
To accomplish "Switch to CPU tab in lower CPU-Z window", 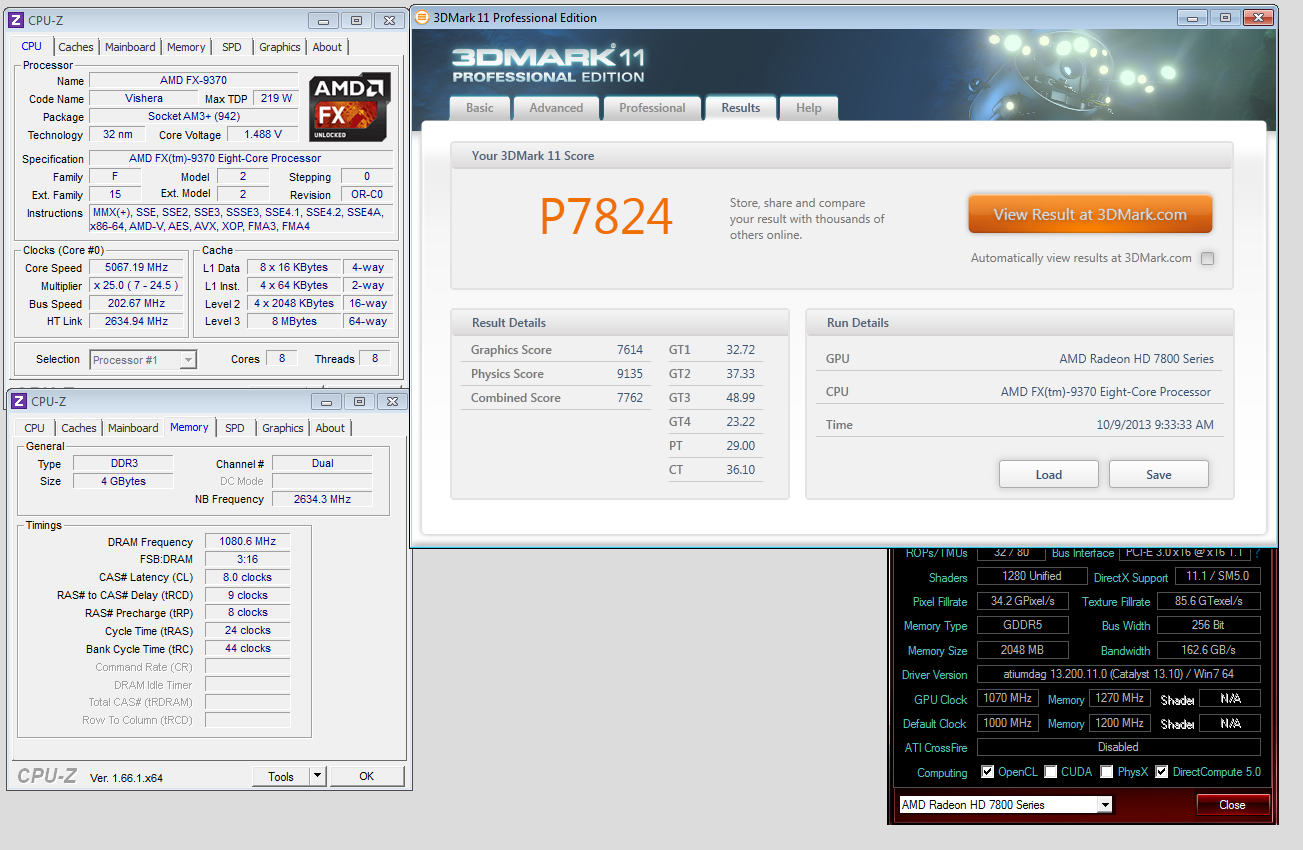I will [x=35, y=428].
